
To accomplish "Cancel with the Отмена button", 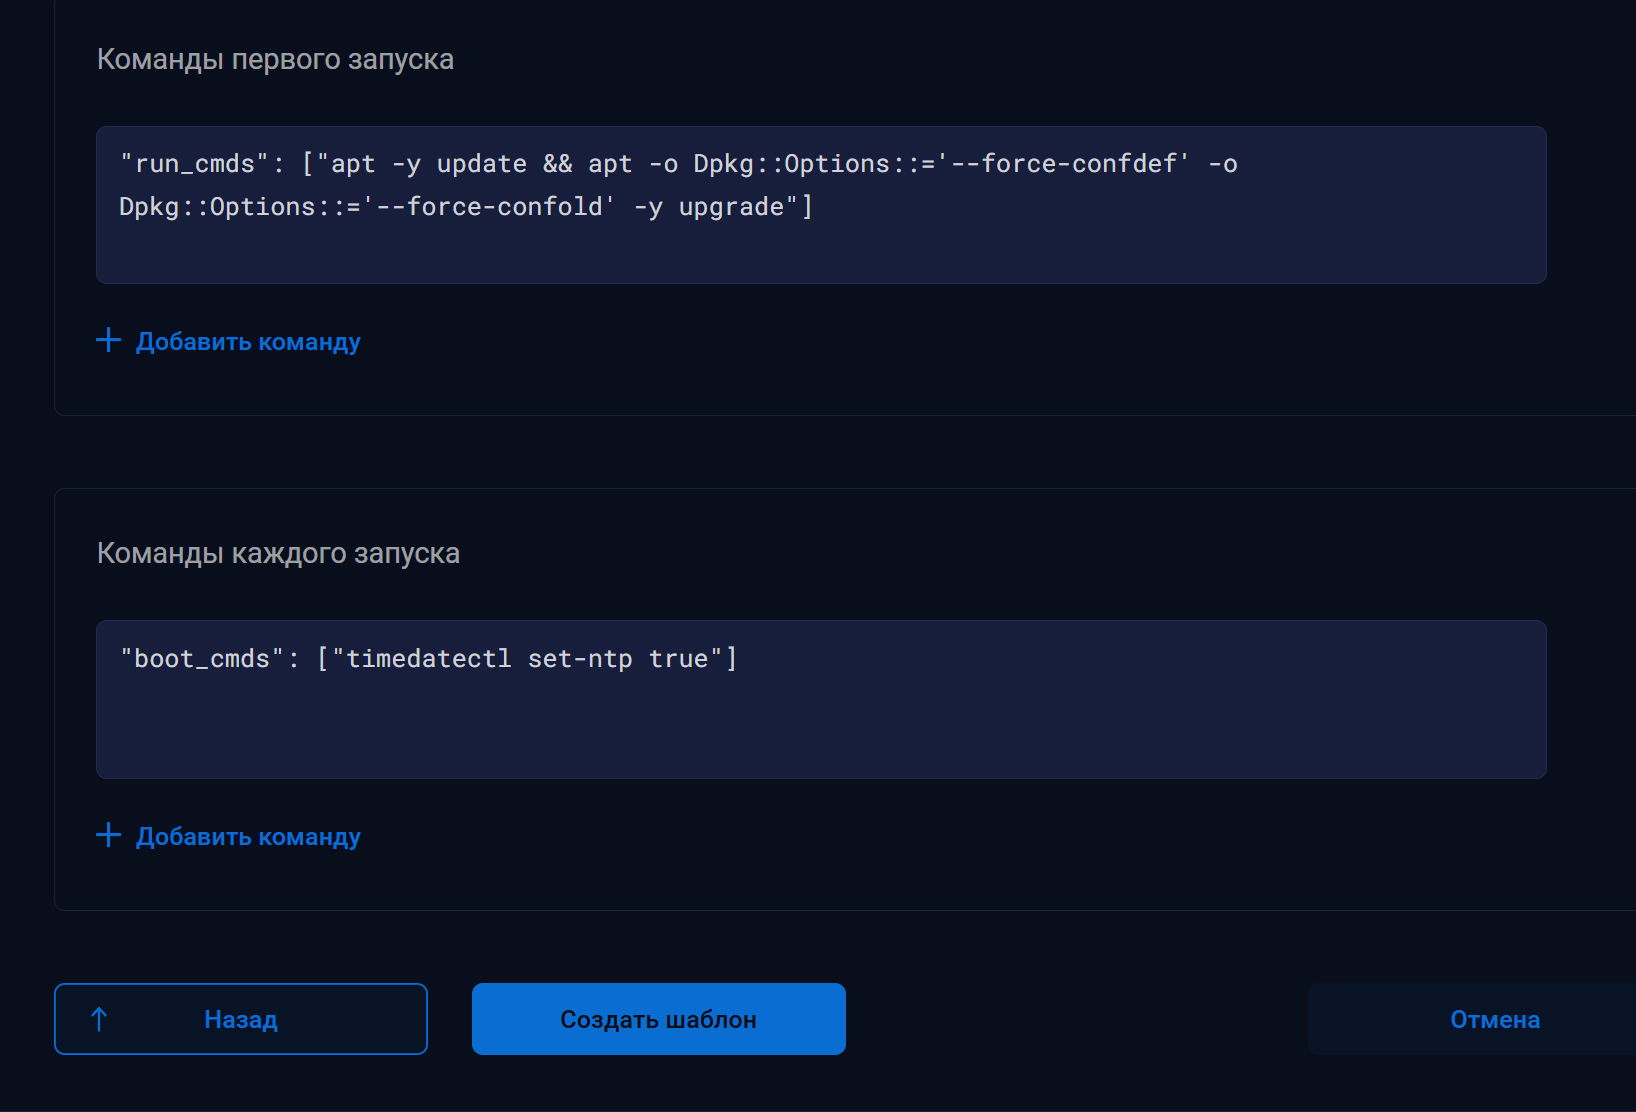I will pyautogui.click(x=1494, y=1019).
